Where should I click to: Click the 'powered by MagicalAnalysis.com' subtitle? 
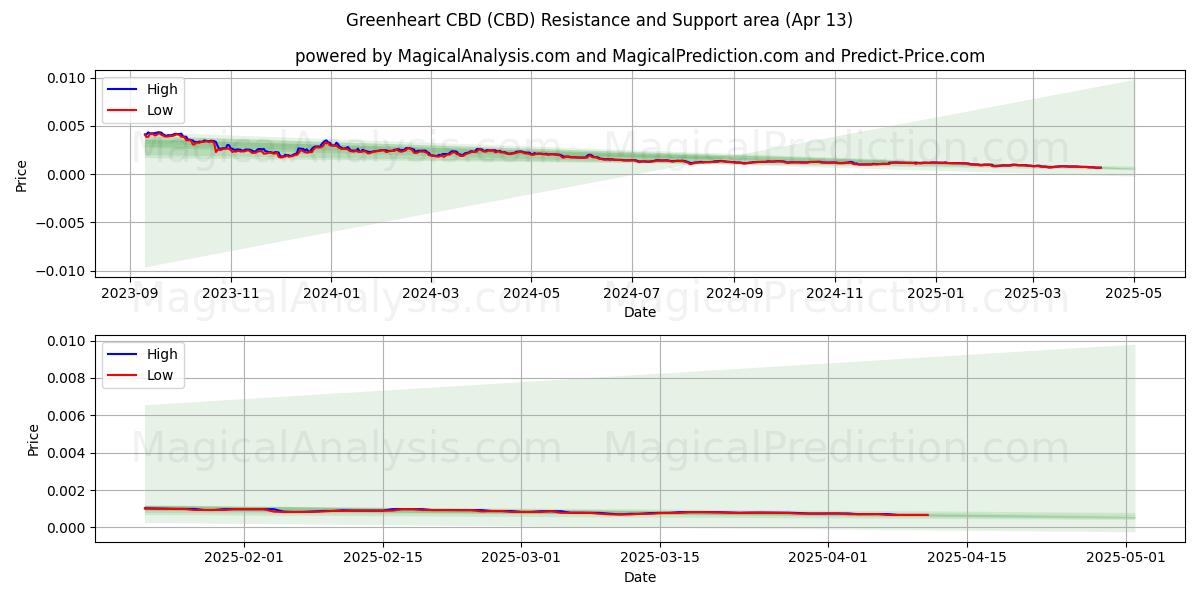point(640,56)
